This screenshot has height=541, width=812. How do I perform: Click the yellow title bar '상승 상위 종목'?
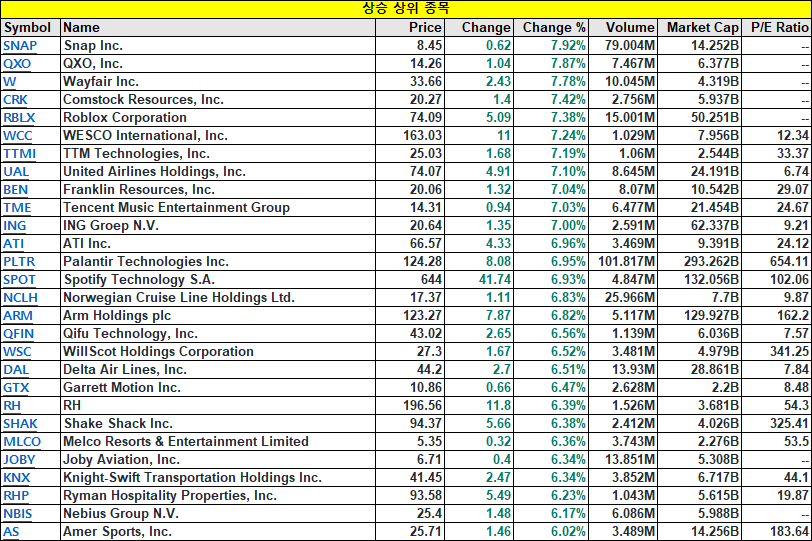406,9
